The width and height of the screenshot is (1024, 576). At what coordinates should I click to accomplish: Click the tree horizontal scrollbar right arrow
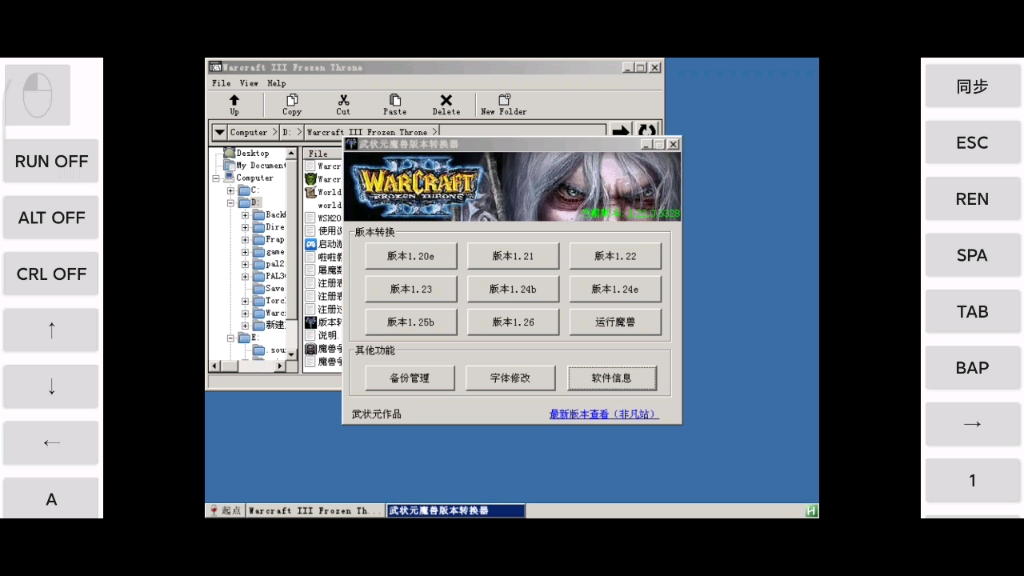click(280, 366)
